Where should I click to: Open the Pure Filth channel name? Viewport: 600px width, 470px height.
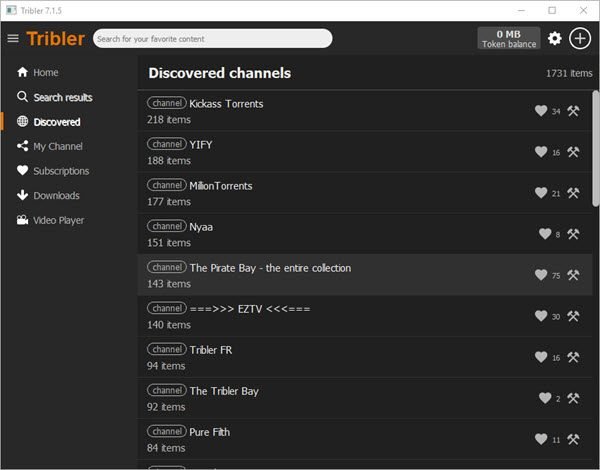210,432
